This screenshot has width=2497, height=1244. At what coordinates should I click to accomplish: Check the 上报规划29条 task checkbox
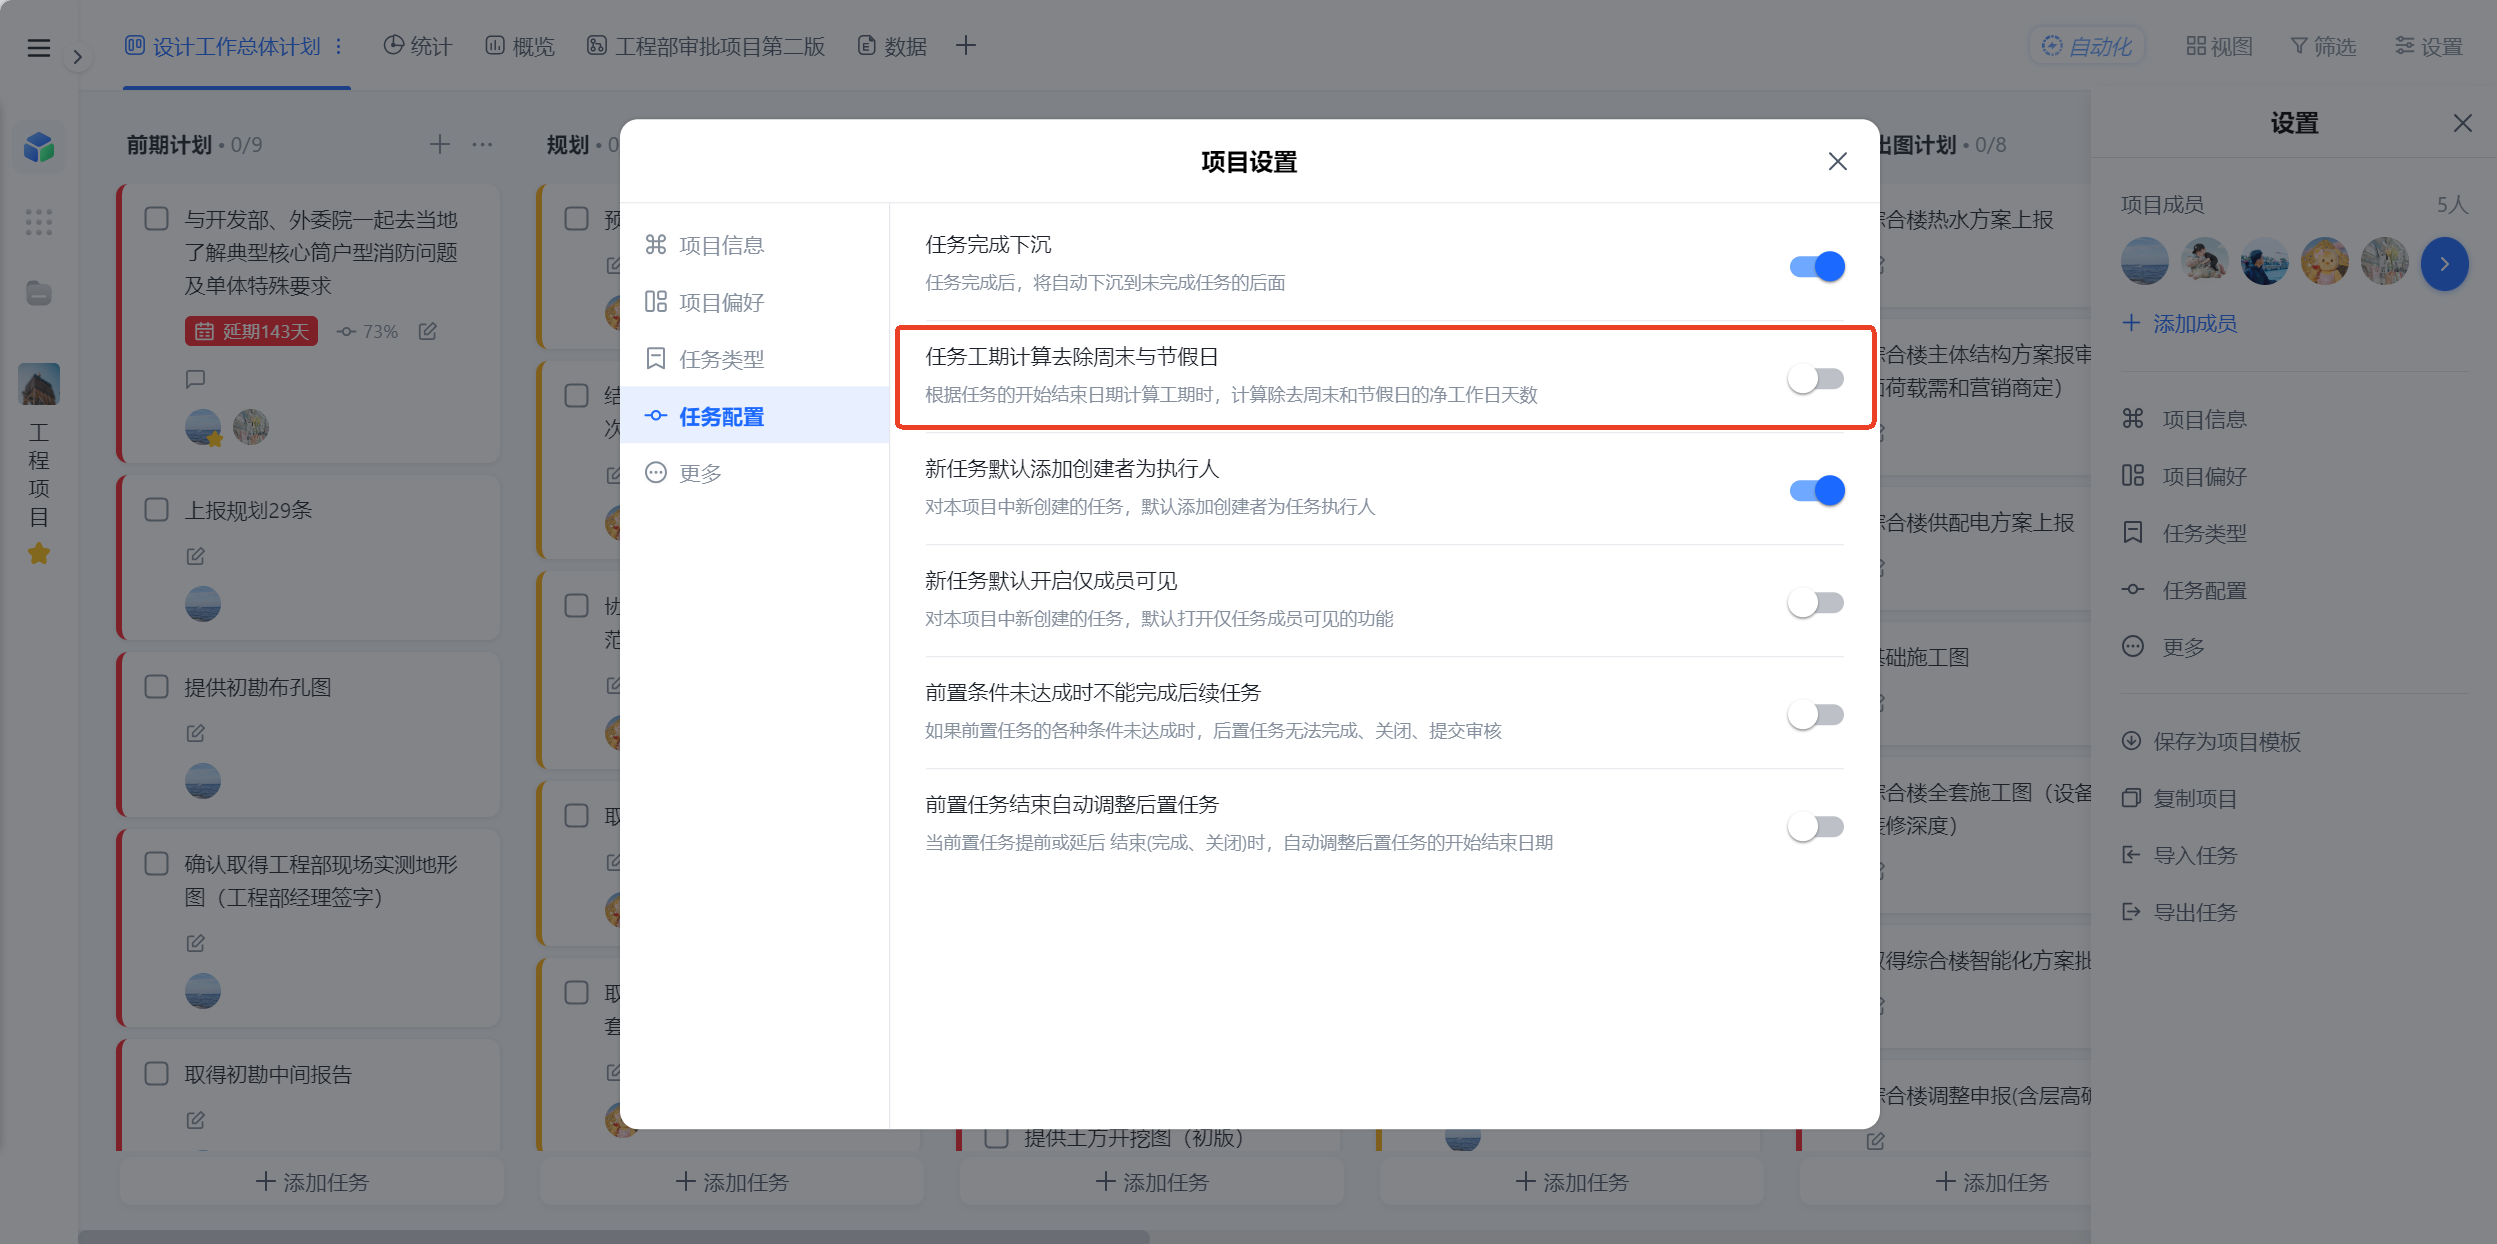(157, 509)
